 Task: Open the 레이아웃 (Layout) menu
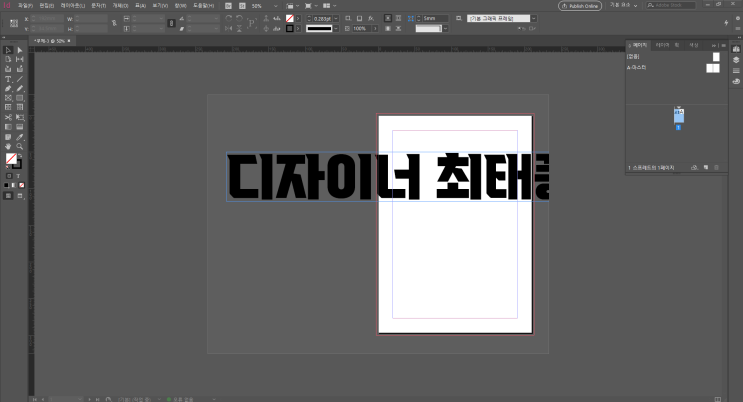72,6
